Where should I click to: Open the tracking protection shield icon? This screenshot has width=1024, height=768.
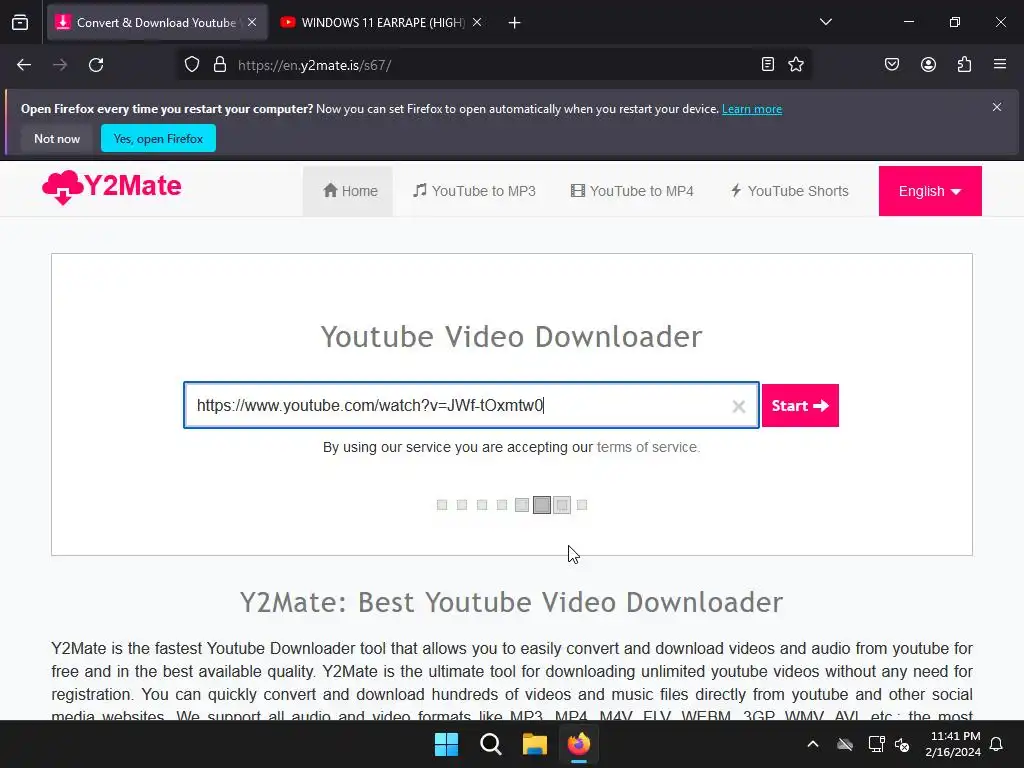pyautogui.click(x=191, y=65)
